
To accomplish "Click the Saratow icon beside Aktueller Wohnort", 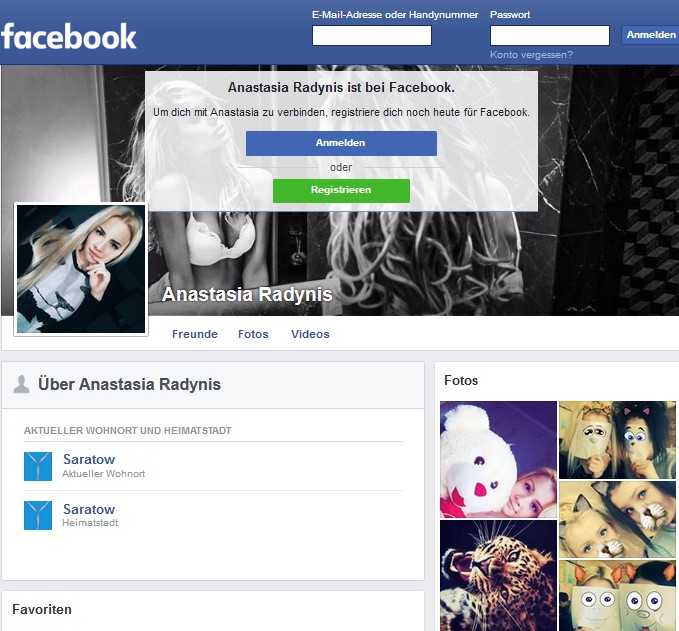I will pos(38,466).
